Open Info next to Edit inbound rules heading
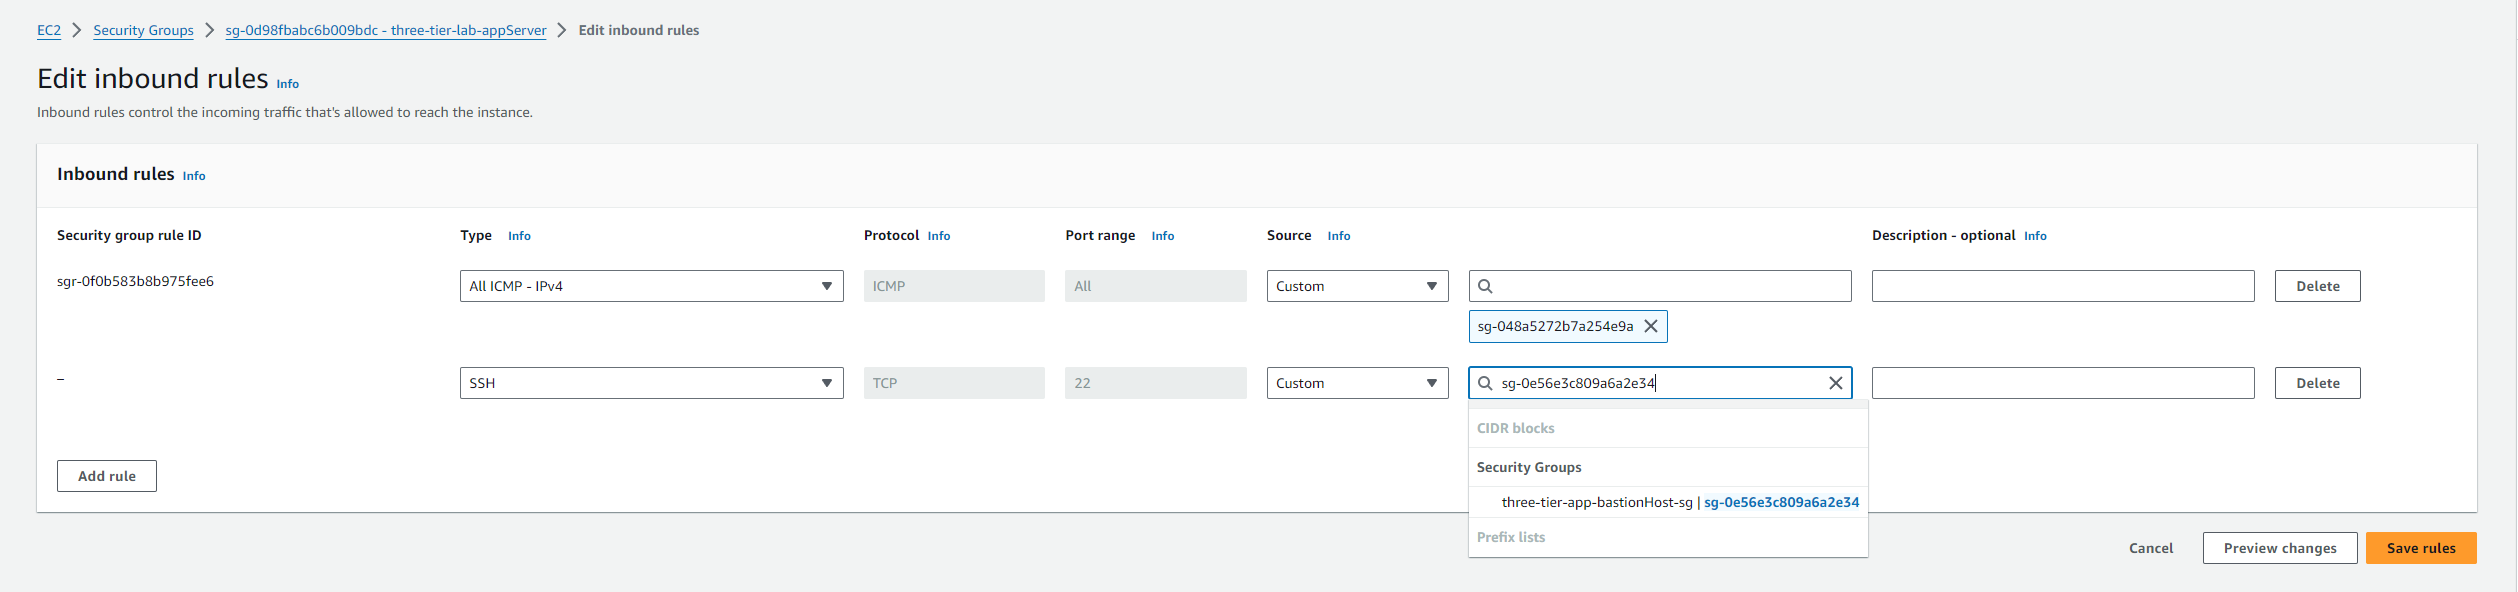This screenshot has height=592, width=2518. click(x=287, y=84)
